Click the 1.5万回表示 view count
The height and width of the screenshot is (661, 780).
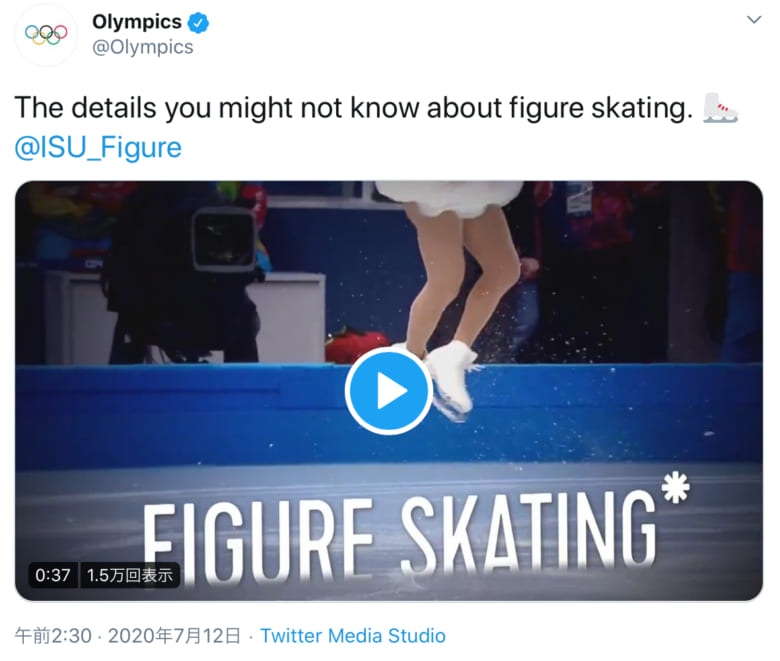tap(130, 575)
